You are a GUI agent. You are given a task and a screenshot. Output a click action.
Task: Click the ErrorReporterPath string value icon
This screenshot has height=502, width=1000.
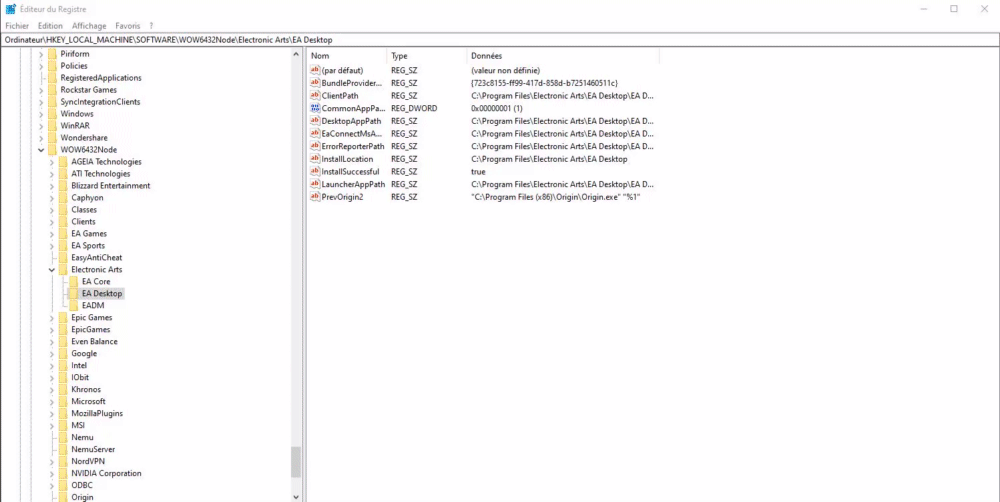point(315,146)
